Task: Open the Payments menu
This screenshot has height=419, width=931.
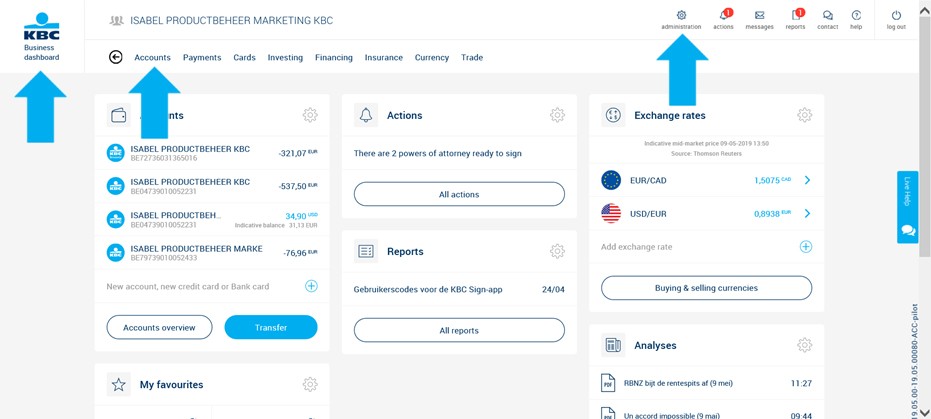Action: point(202,58)
